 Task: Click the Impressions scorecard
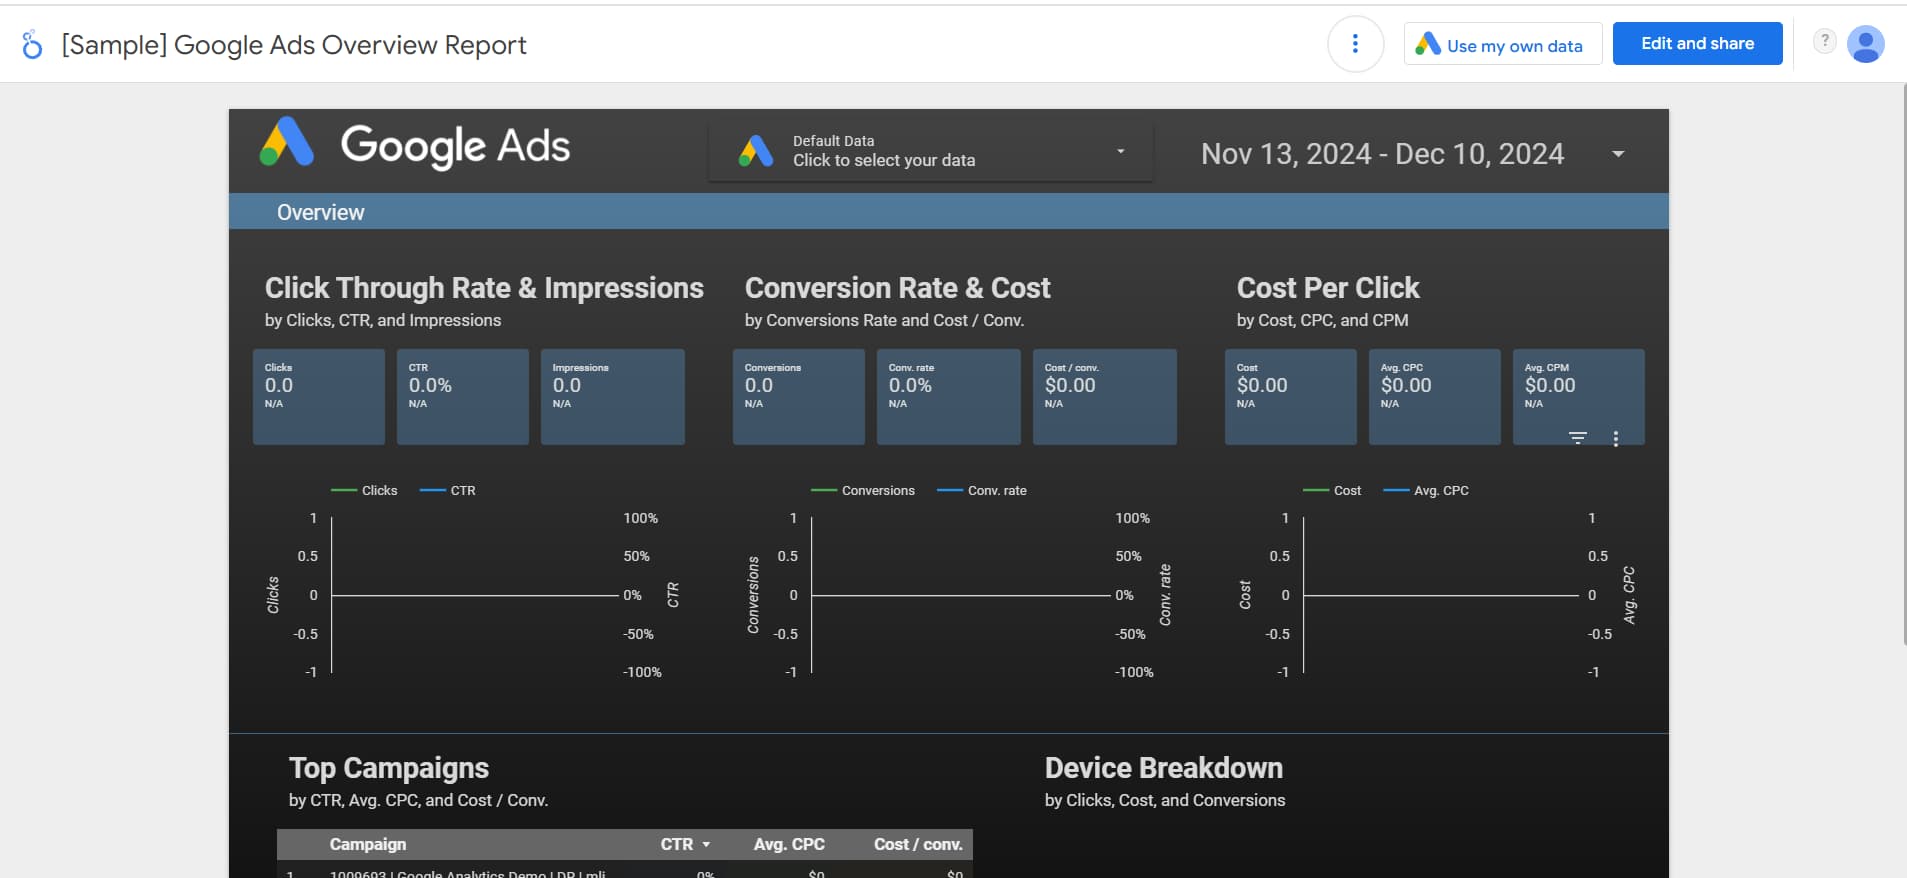click(612, 396)
